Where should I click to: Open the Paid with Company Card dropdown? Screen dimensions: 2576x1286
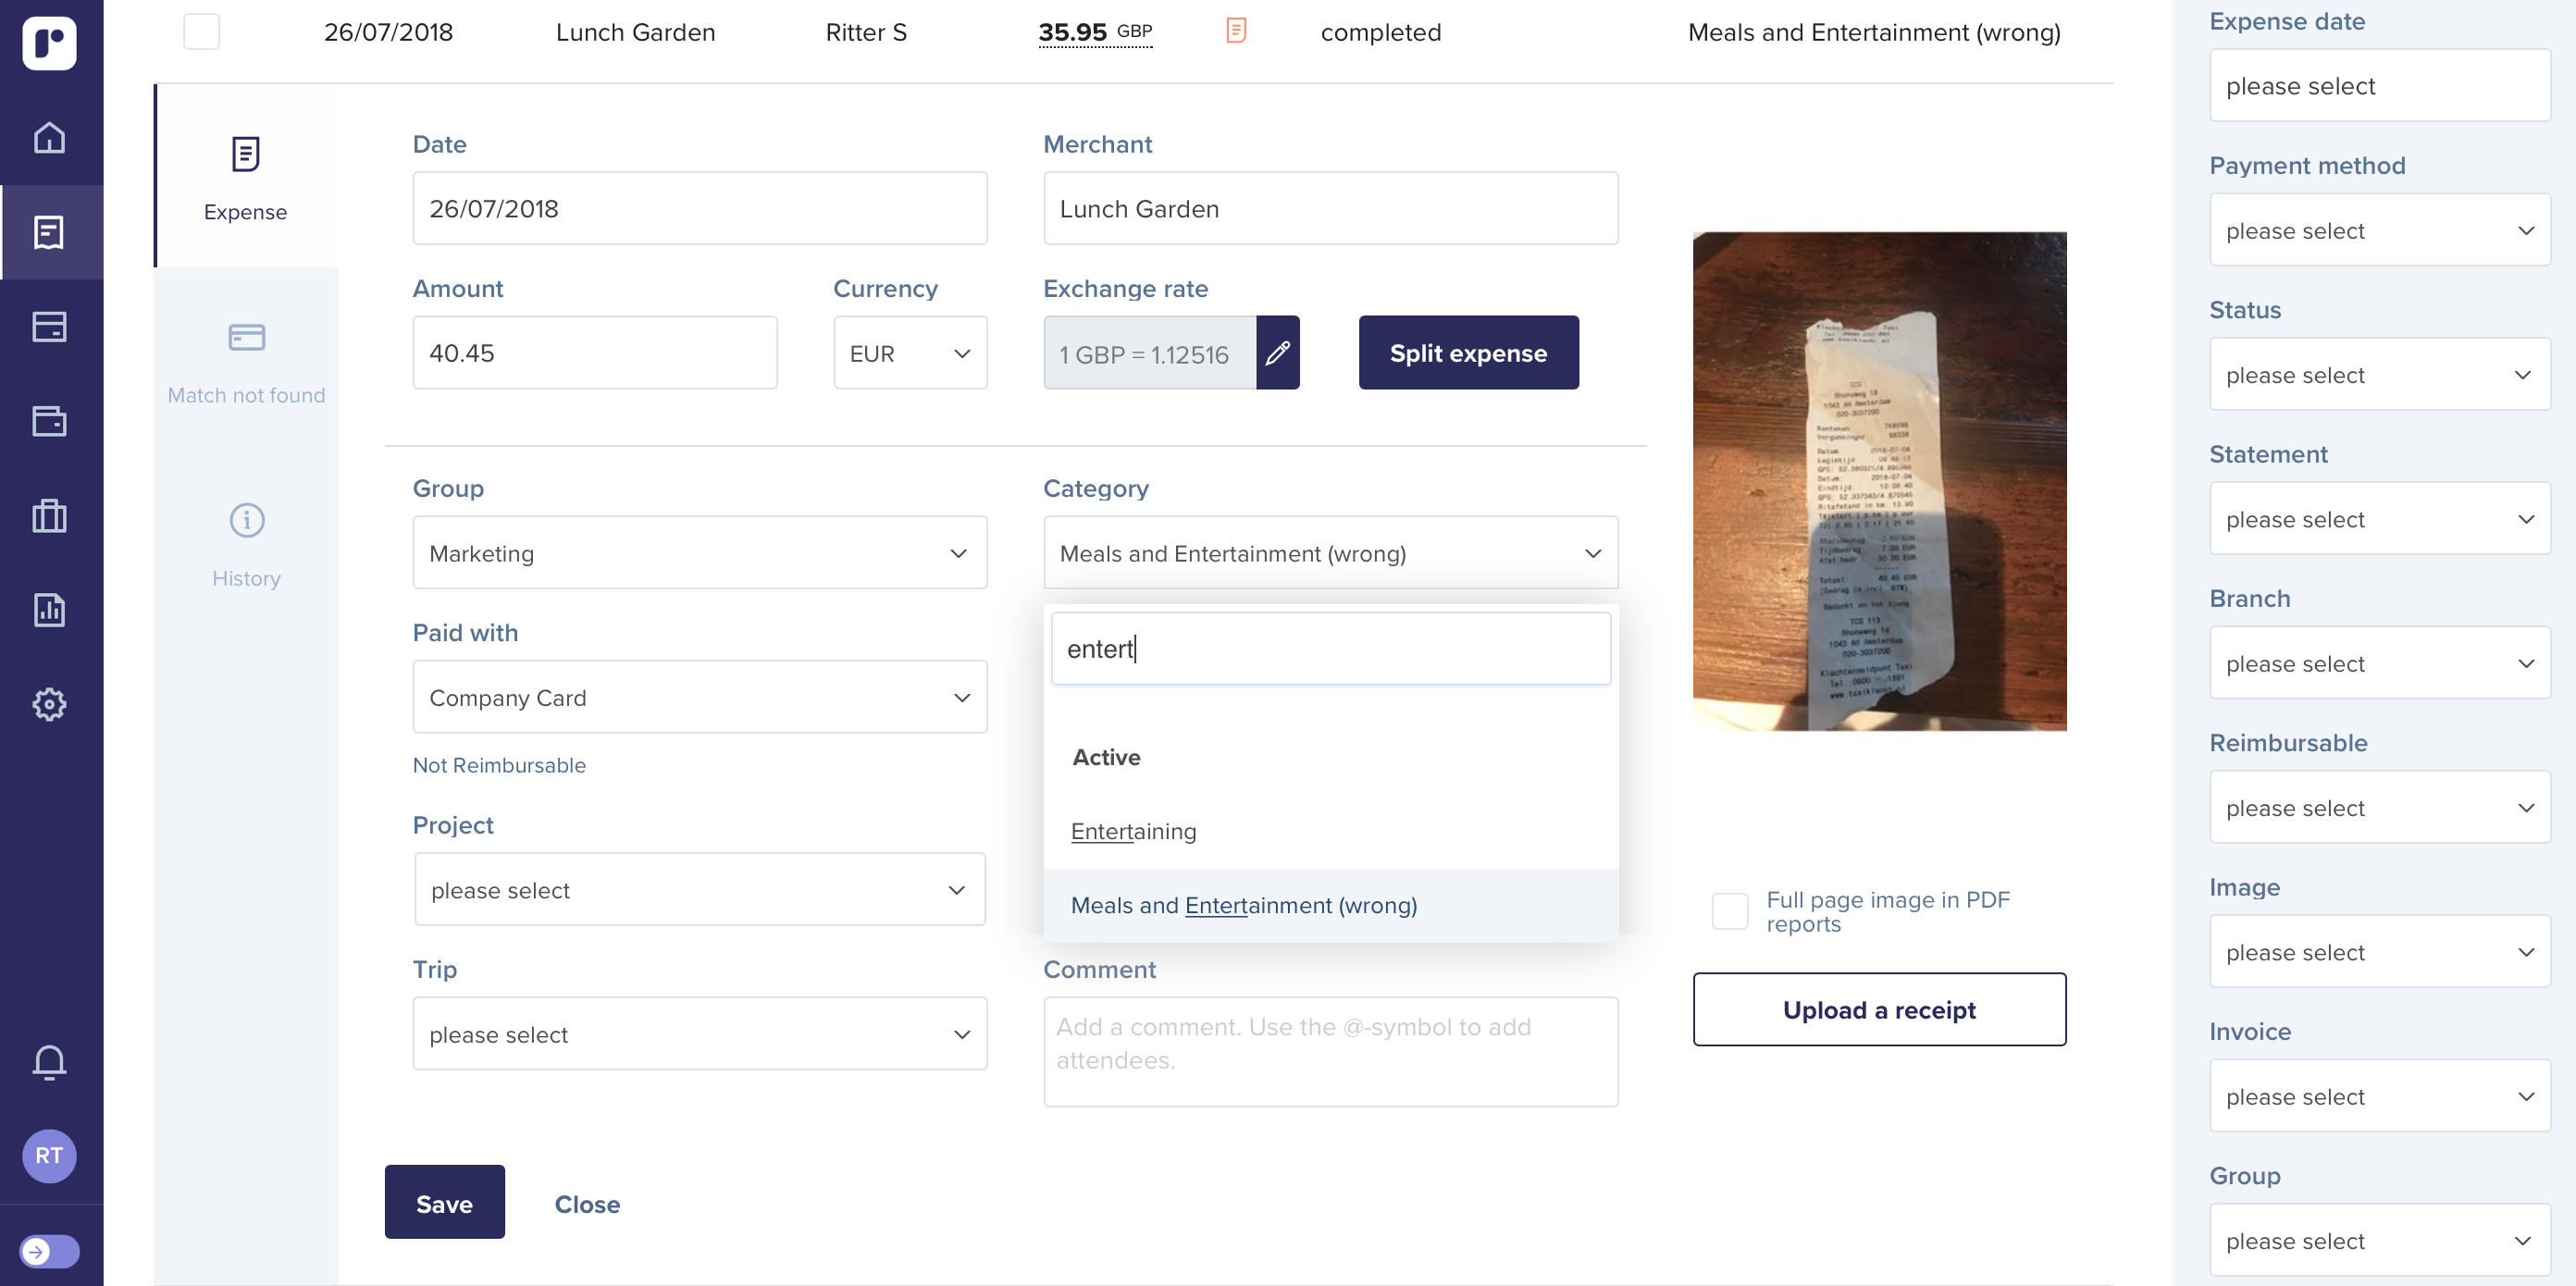[x=699, y=697]
